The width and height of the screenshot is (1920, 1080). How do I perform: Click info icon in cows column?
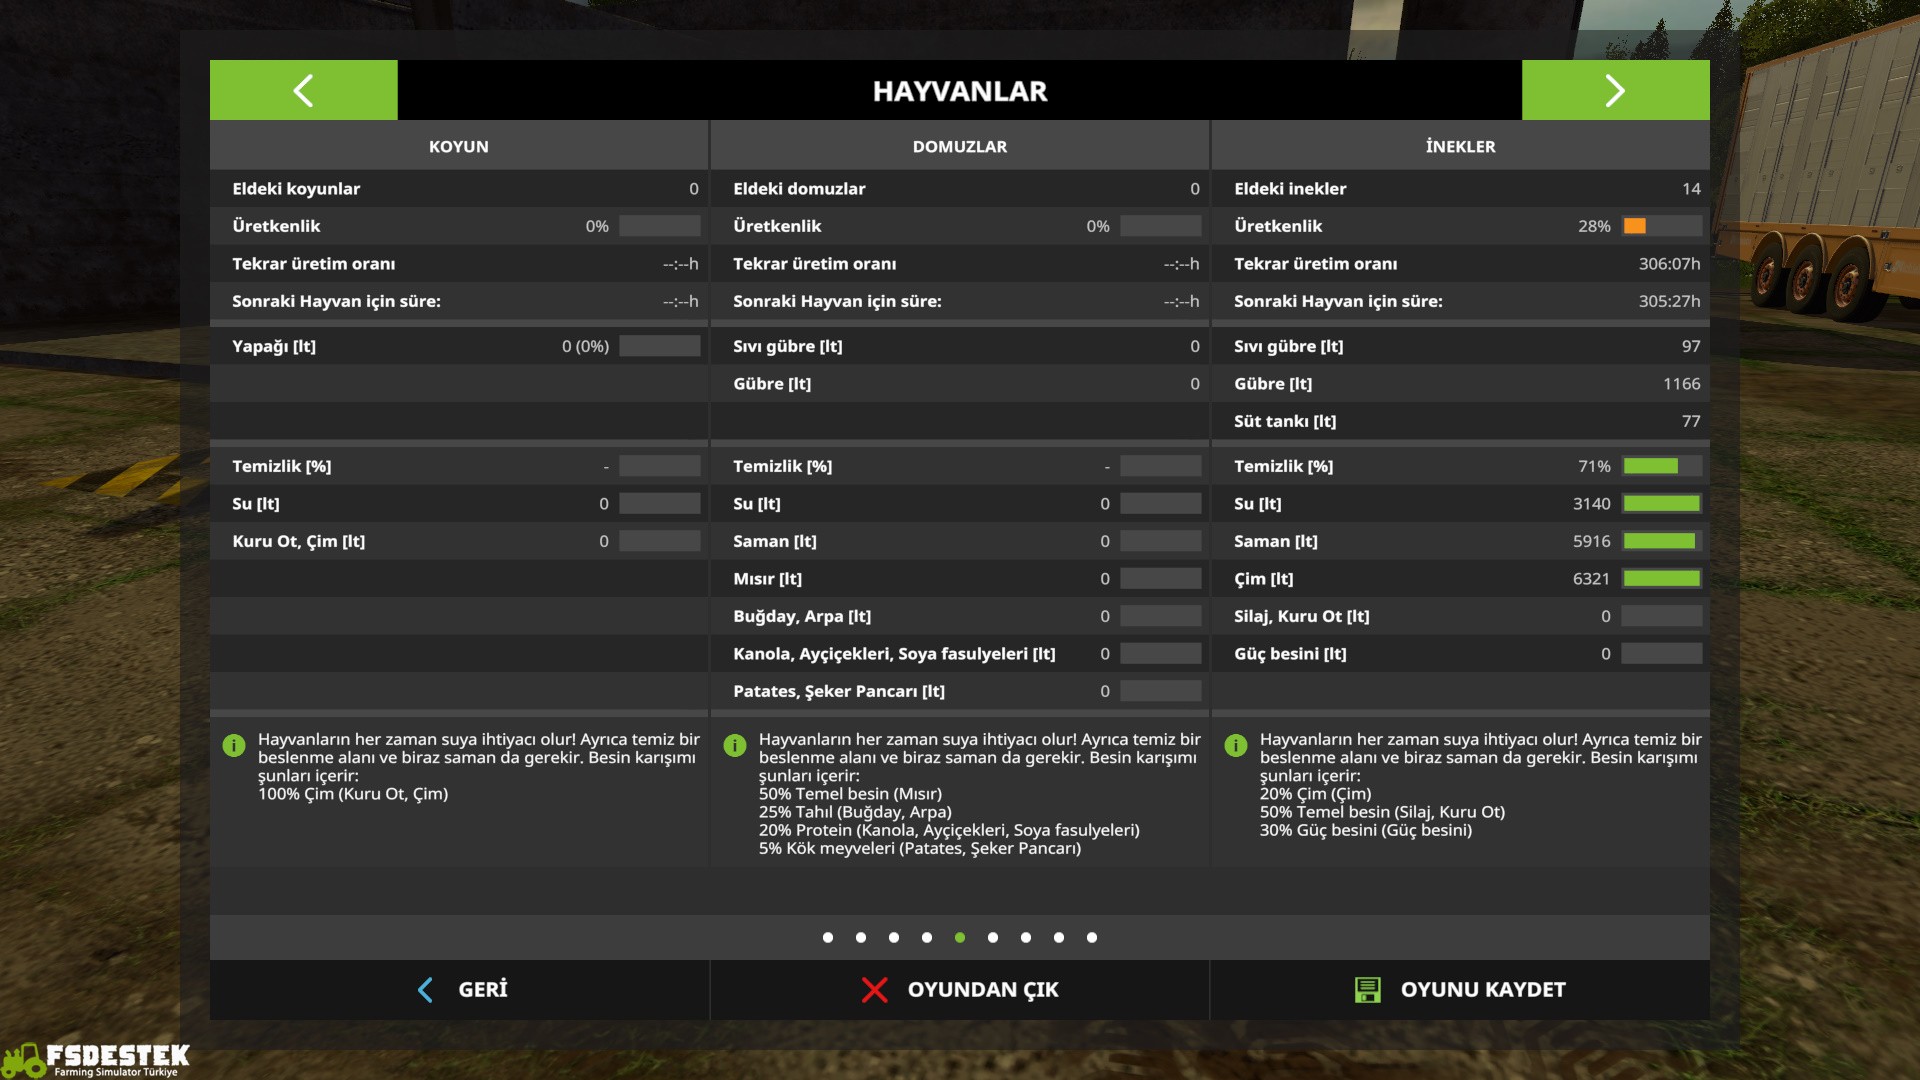pyautogui.click(x=1236, y=746)
